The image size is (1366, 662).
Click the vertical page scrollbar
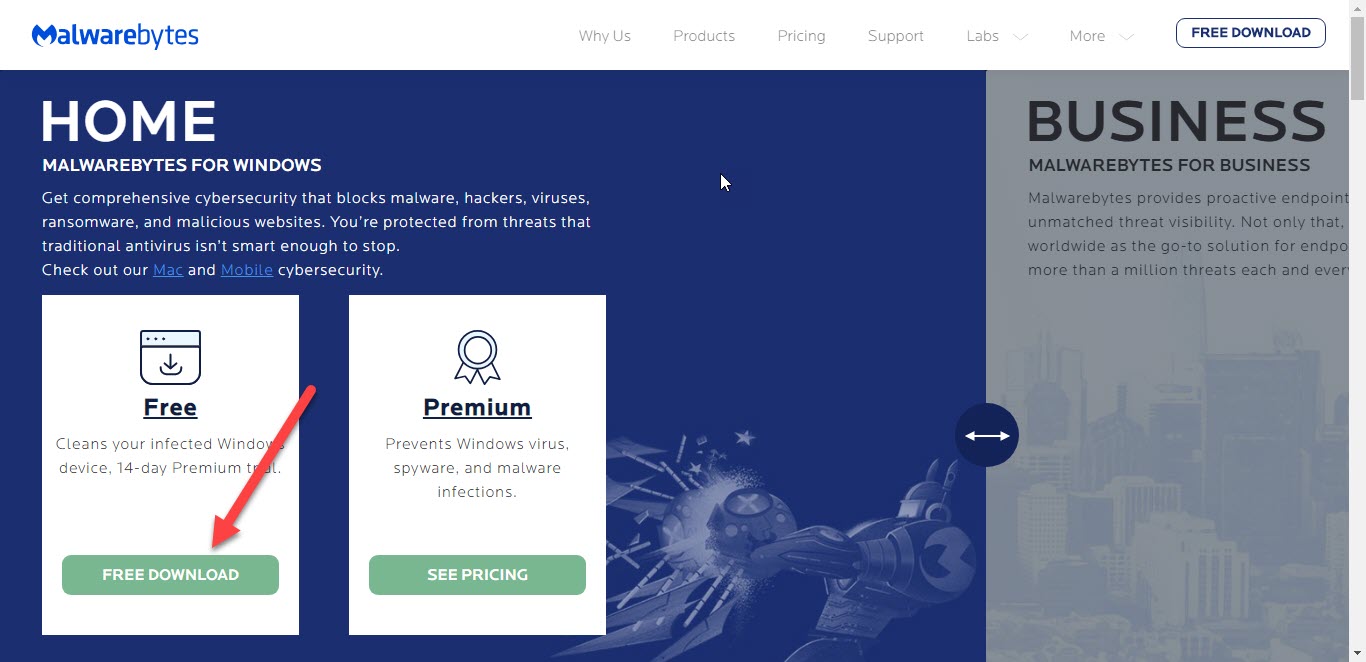[1357, 331]
